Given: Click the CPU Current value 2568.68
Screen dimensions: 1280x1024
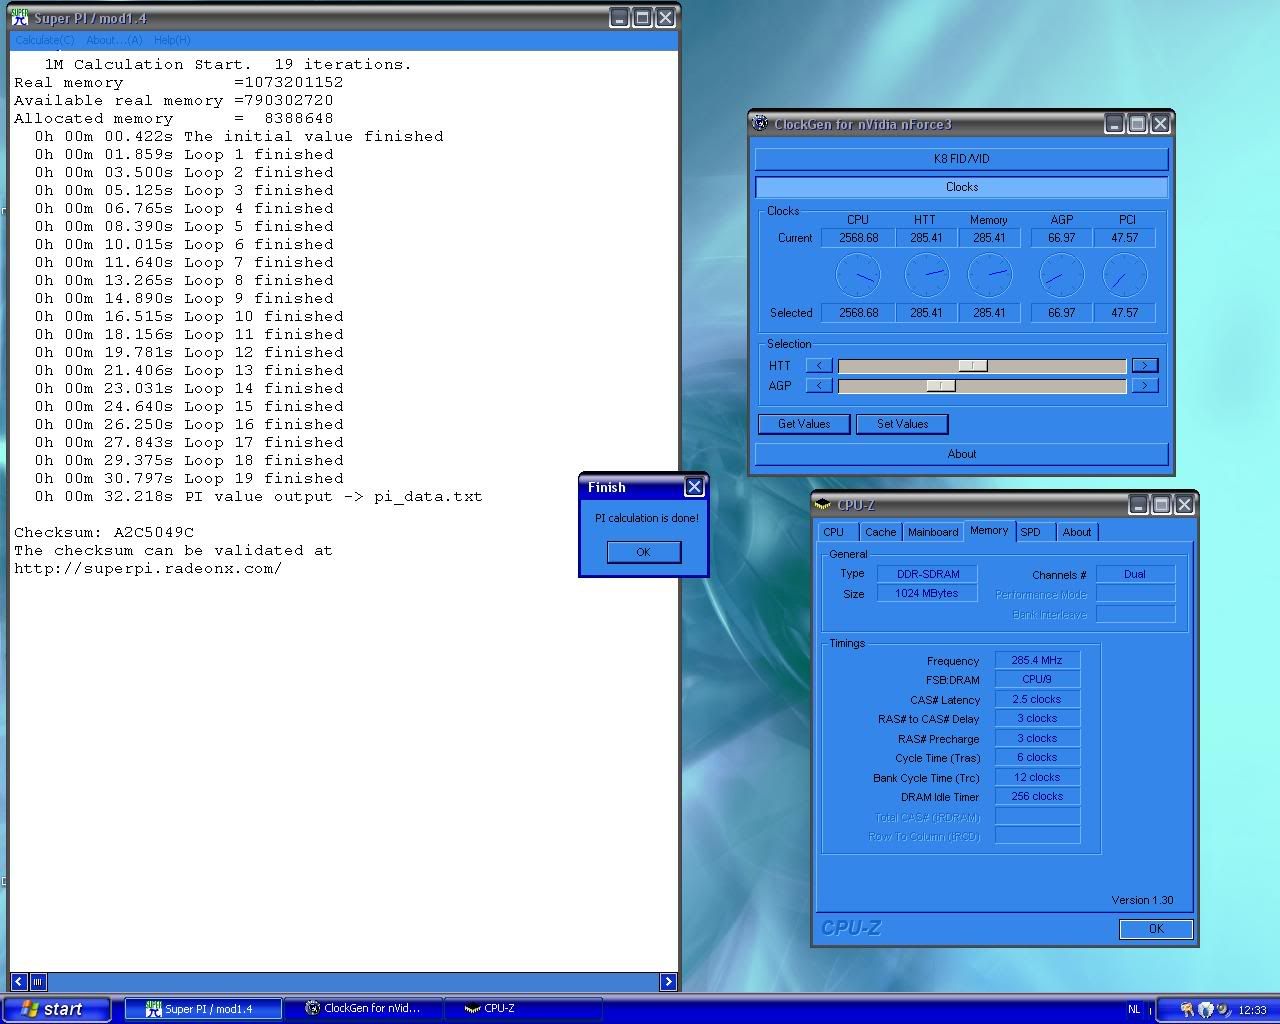Looking at the screenshot, I should coord(858,238).
